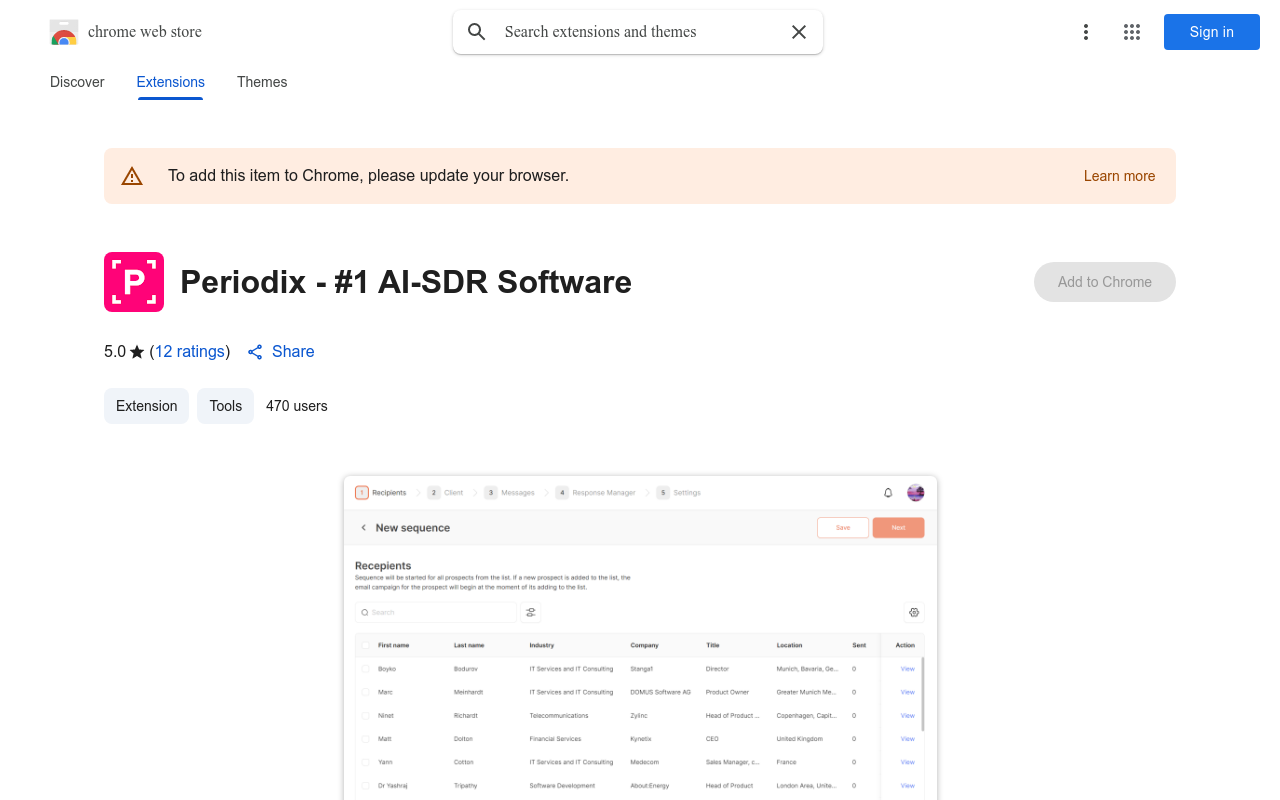Switch to the Themes tab
Viewport: 1280px width, 800px height.
262,82
